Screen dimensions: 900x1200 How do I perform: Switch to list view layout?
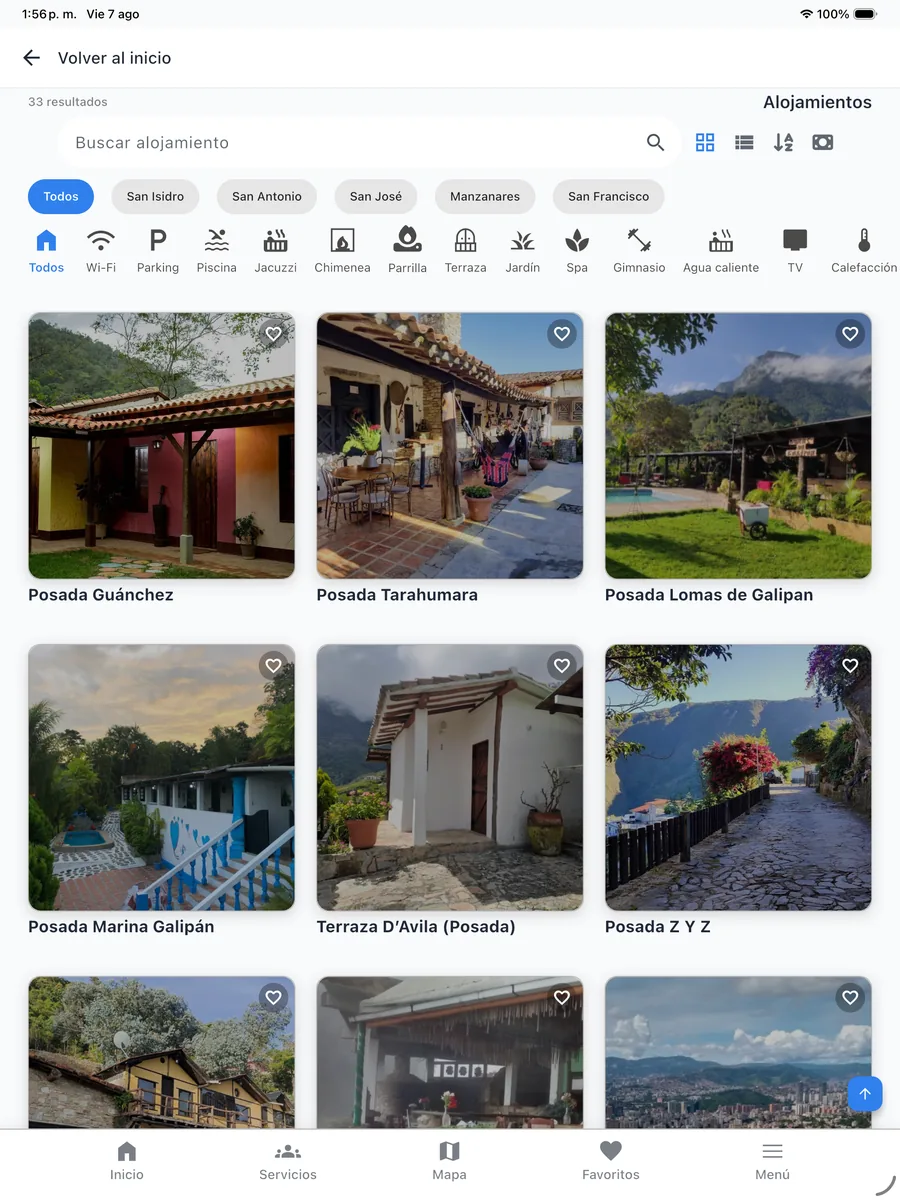pos(744,143)
